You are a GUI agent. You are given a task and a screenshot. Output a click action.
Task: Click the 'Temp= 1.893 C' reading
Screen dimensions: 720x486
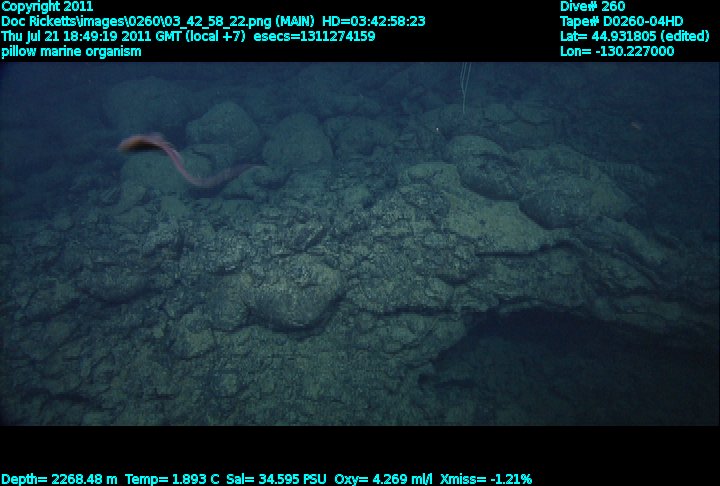click(172, 479)
